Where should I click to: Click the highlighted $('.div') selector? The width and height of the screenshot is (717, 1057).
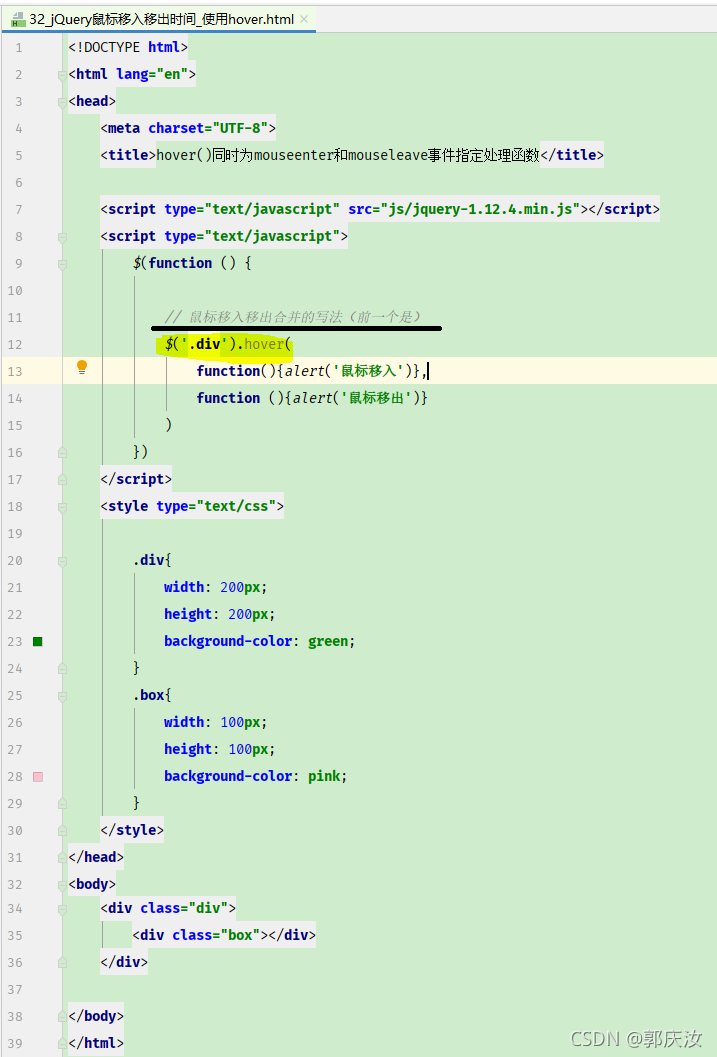point(200,344)
